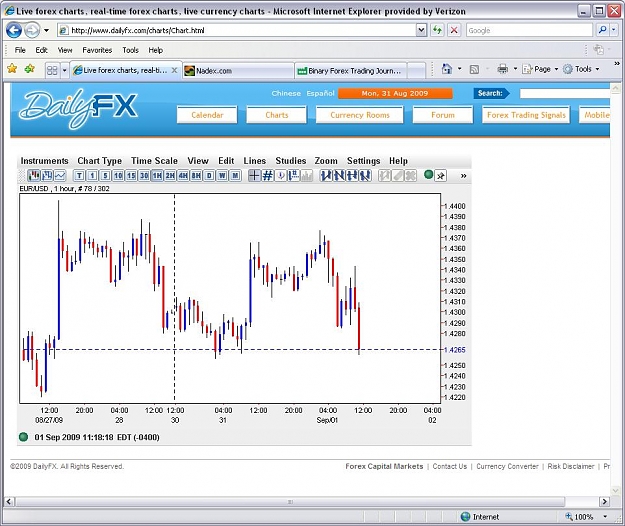The width and height of the screenshot is (625, 526).
Task: Select the monthly (M) time scale
Action: click(x=236, y=176)
